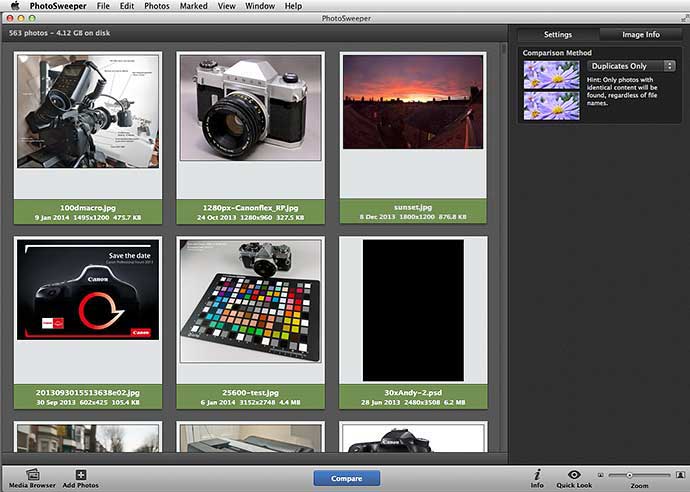Select the Canon Save the date thumbnail
This screenshot has height=492, width=690.
tap(88, 290)
